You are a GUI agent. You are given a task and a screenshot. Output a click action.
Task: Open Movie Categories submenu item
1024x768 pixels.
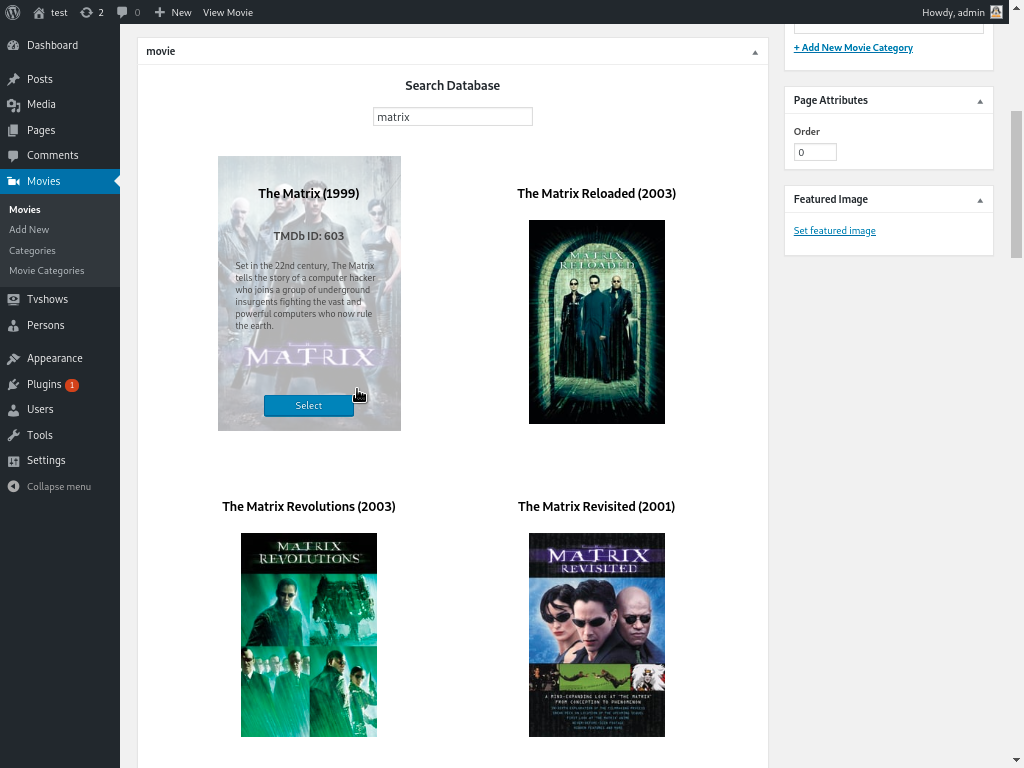point(46,271)
